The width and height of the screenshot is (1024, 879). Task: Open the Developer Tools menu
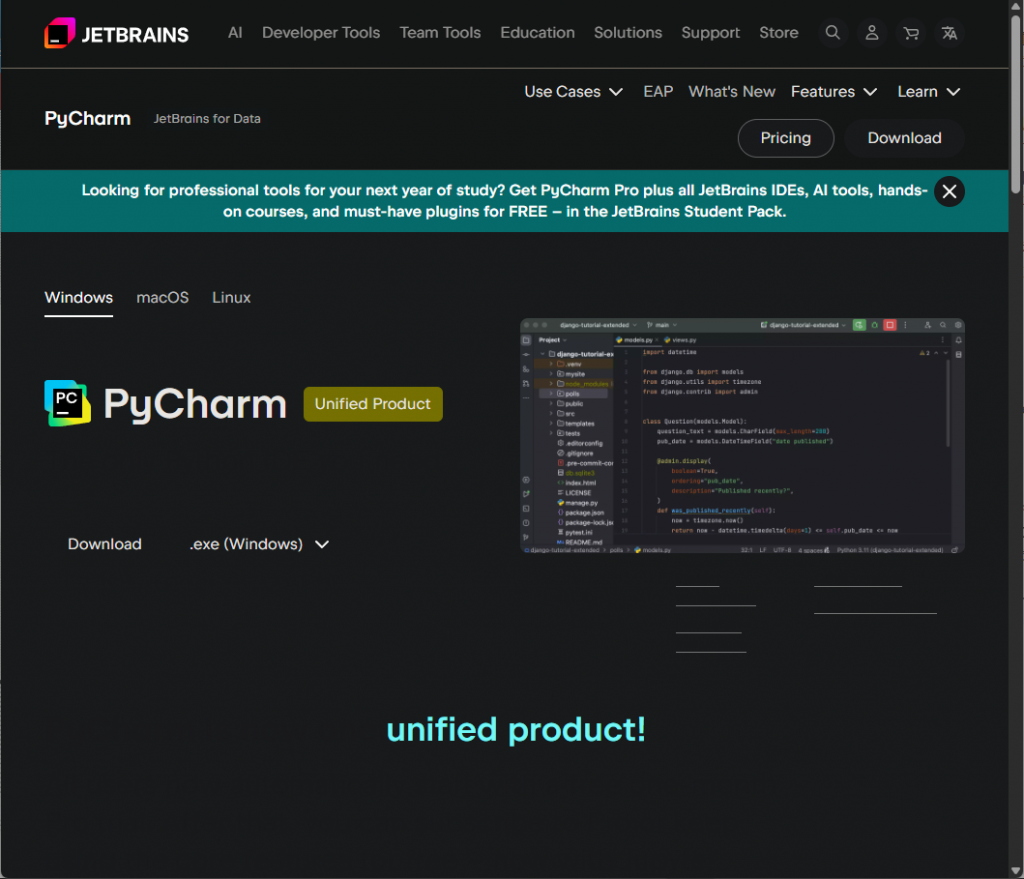tap(321, 33)
